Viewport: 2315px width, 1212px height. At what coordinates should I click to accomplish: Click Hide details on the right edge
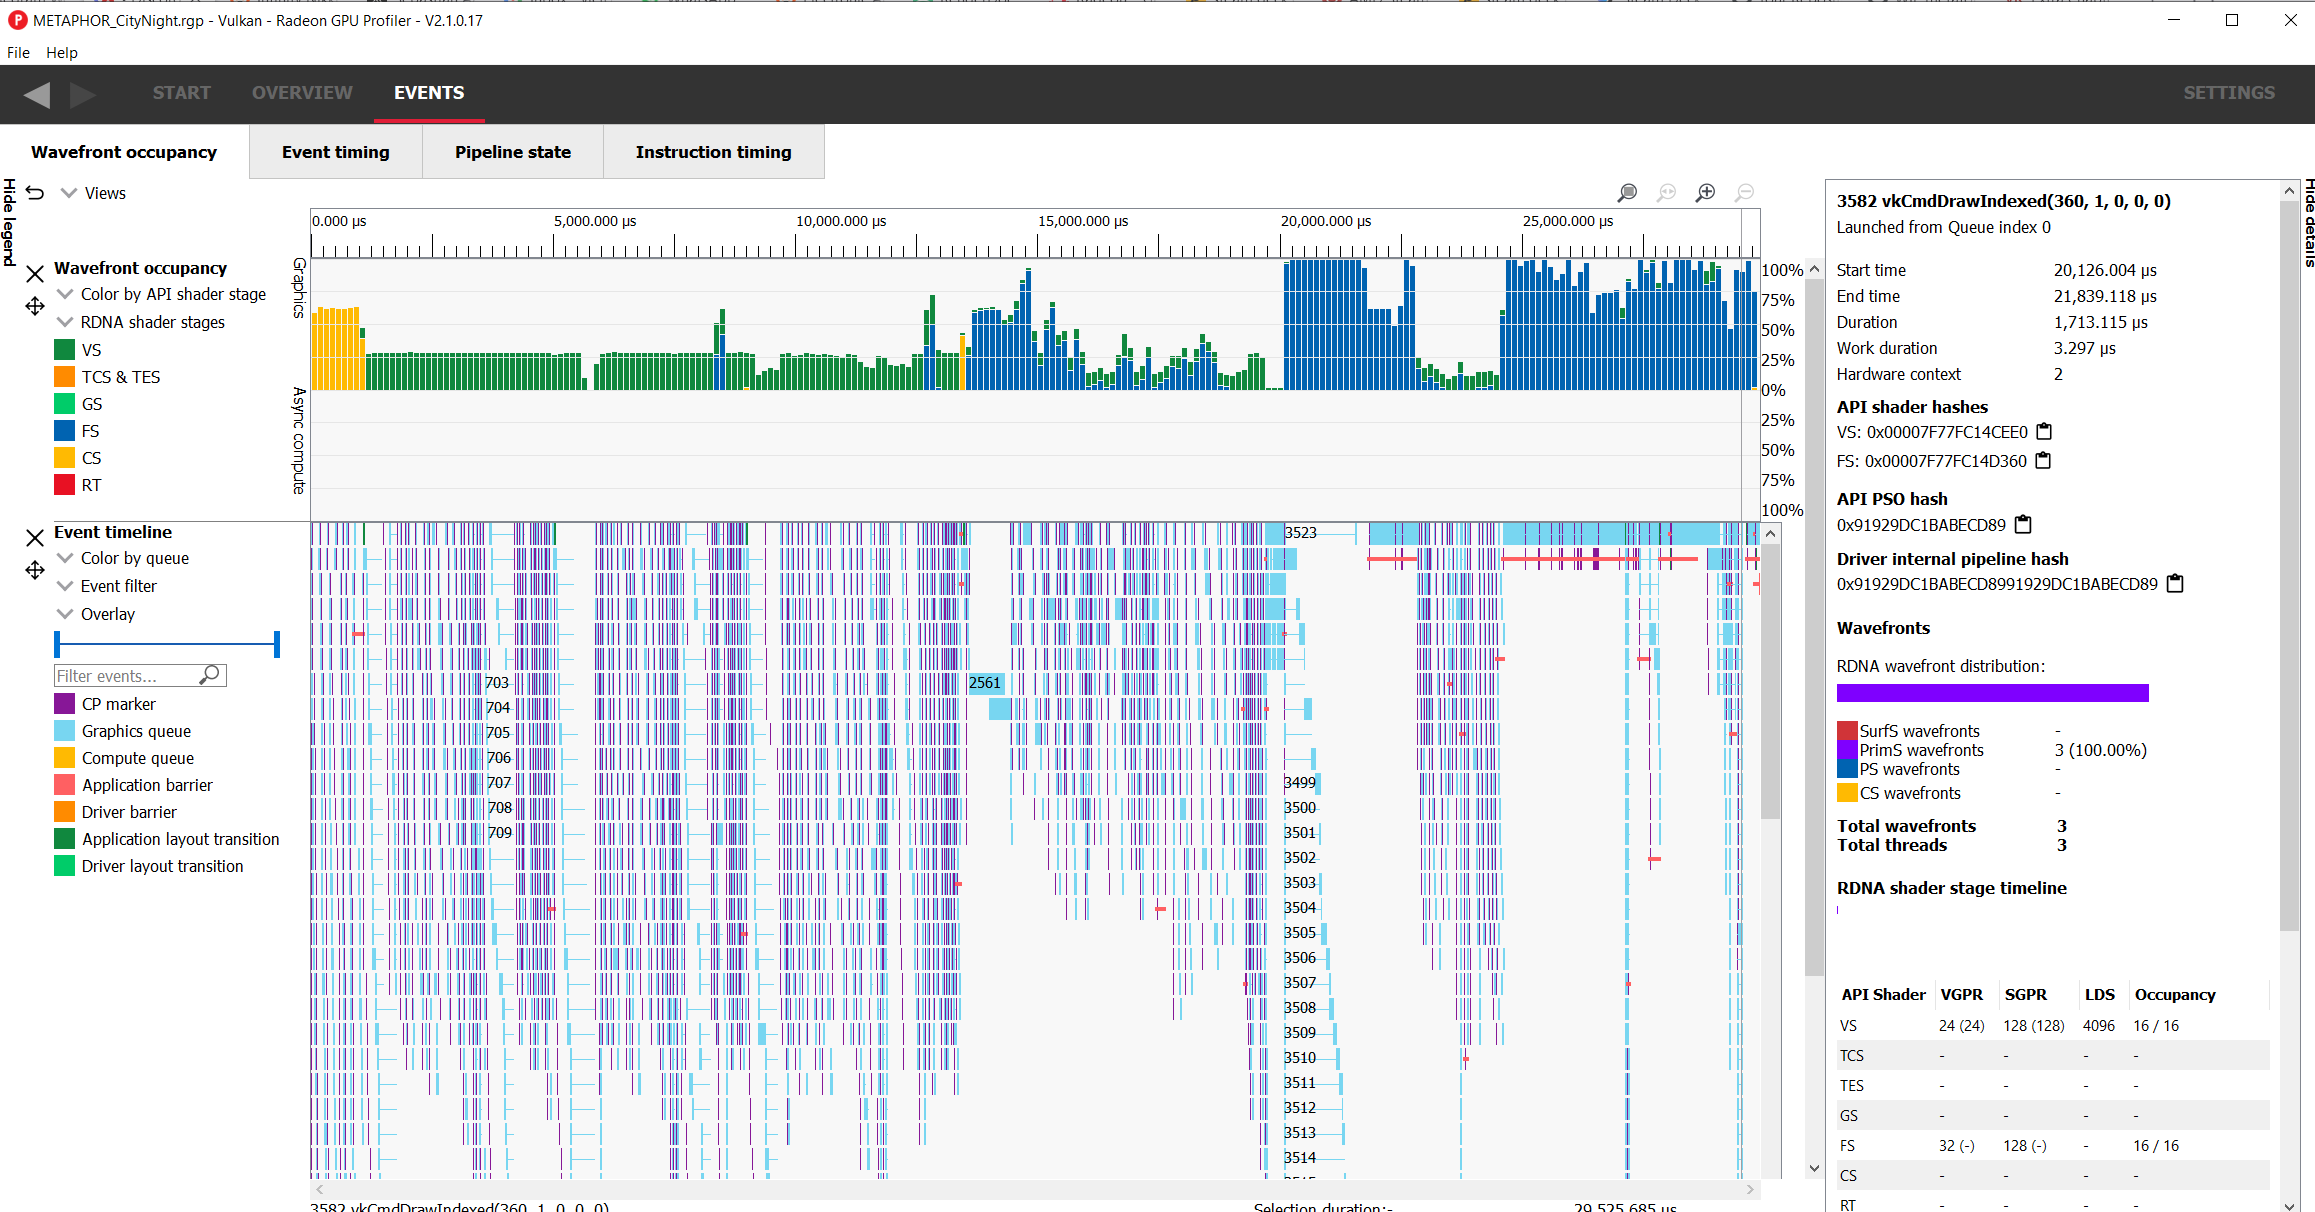click(2309, 222)
